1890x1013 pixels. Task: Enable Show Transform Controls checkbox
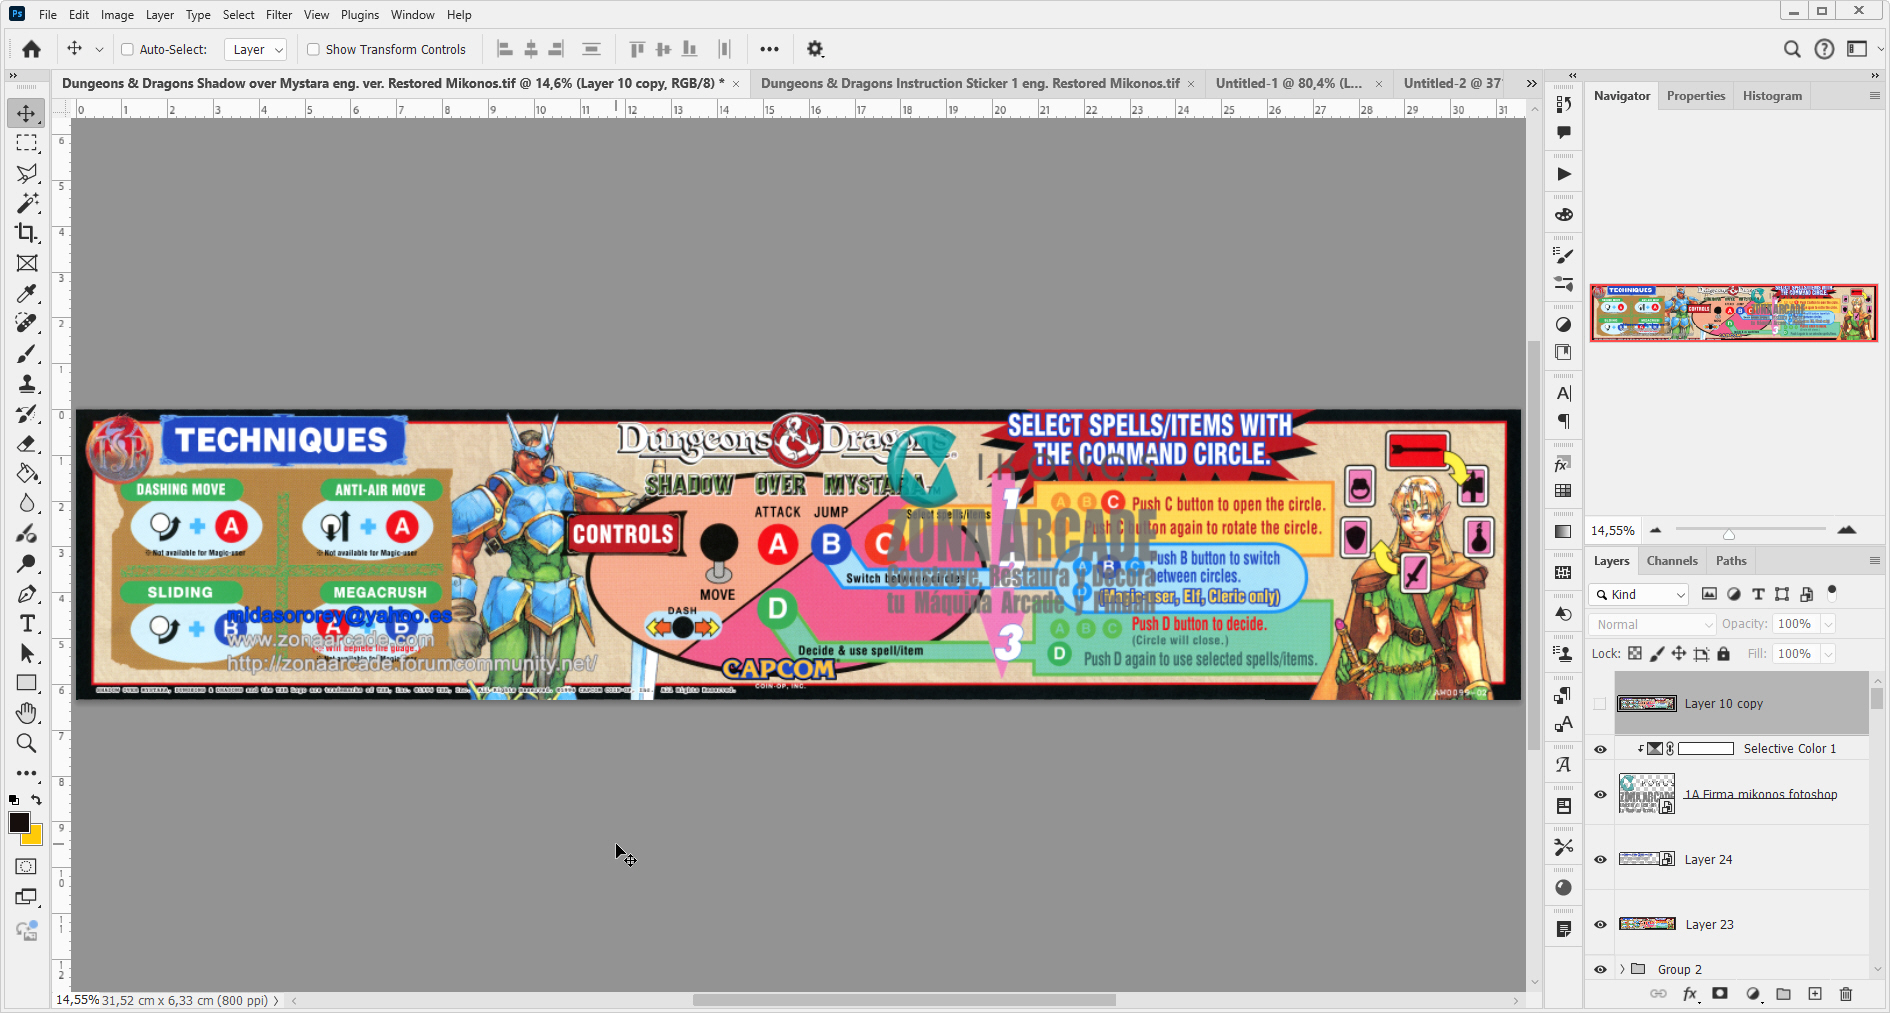[314, 49]
